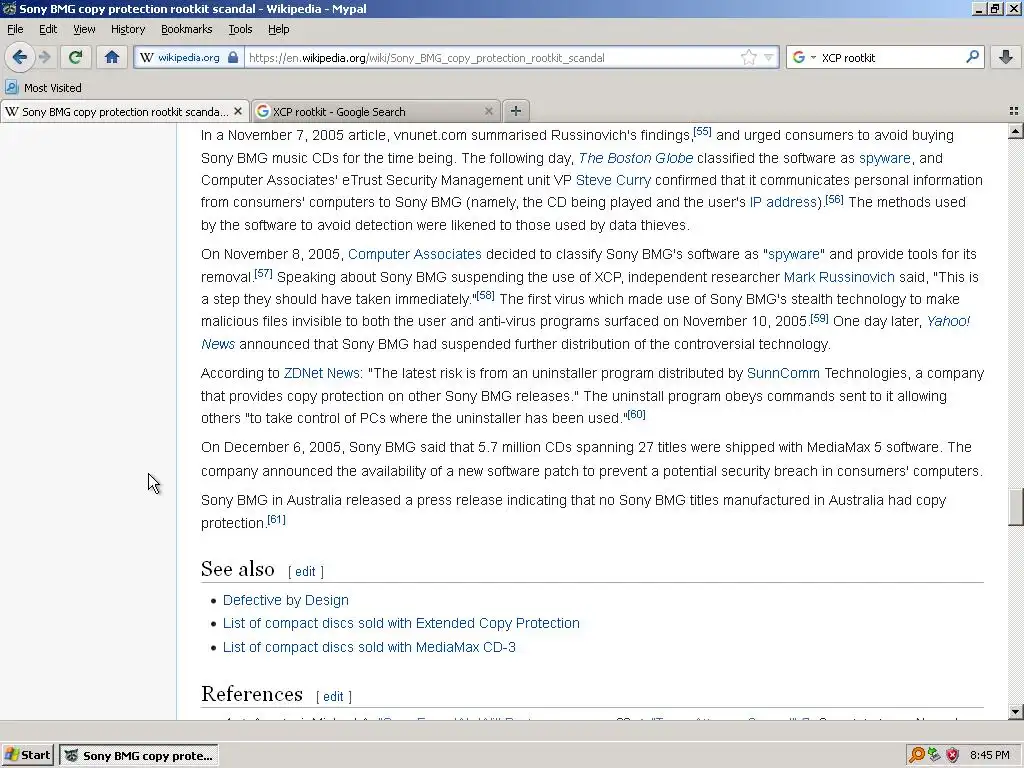Open List of discs with Extended Copy Protection
The width and height of the screenshot is (1024, 768).
coord(401,623)
